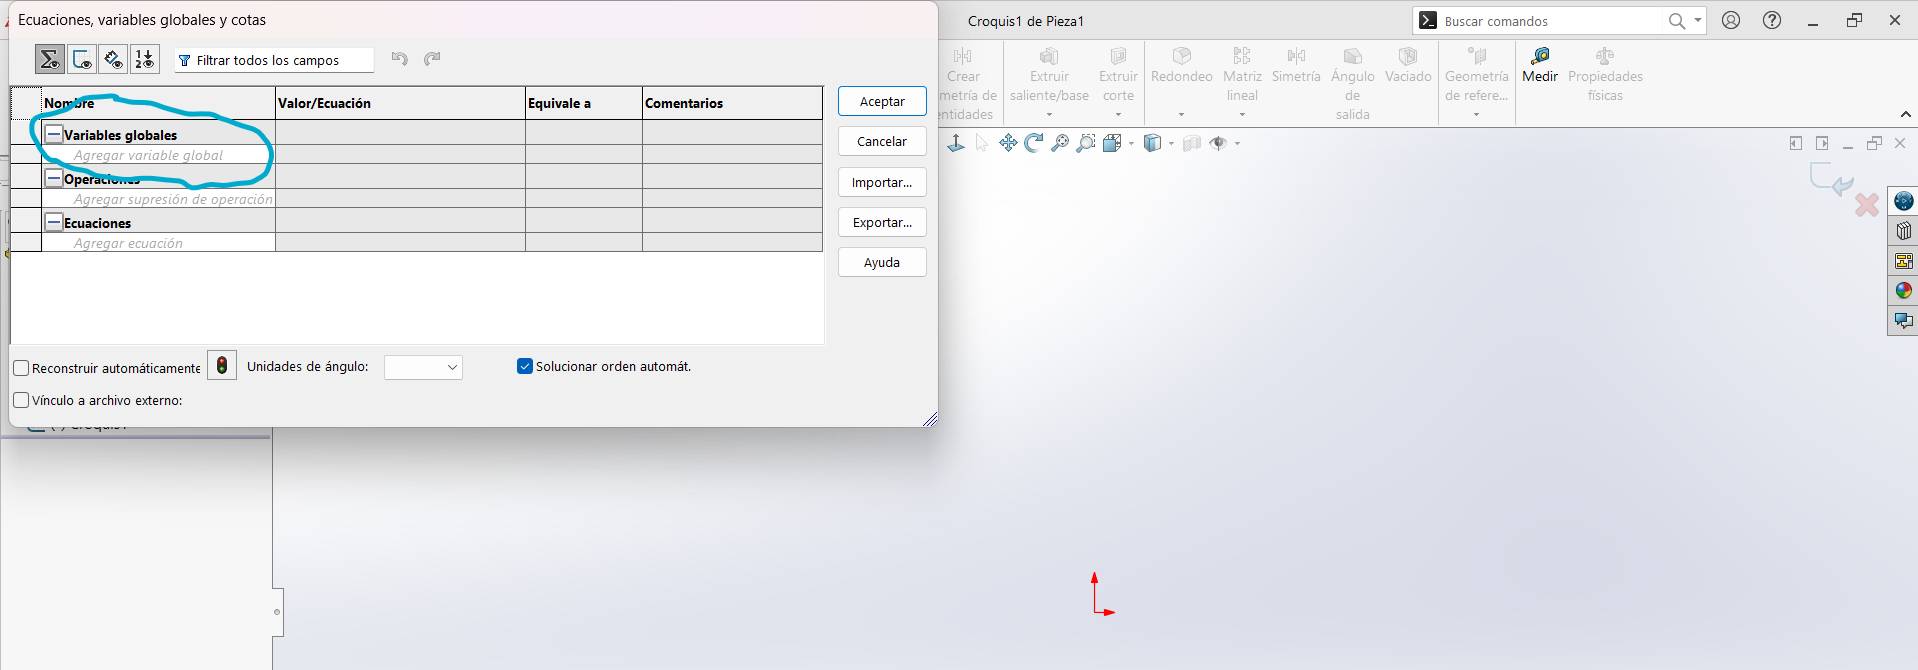Click the normal-to view icon
This screenshot has width=1918, height=670.
(956, 143)
